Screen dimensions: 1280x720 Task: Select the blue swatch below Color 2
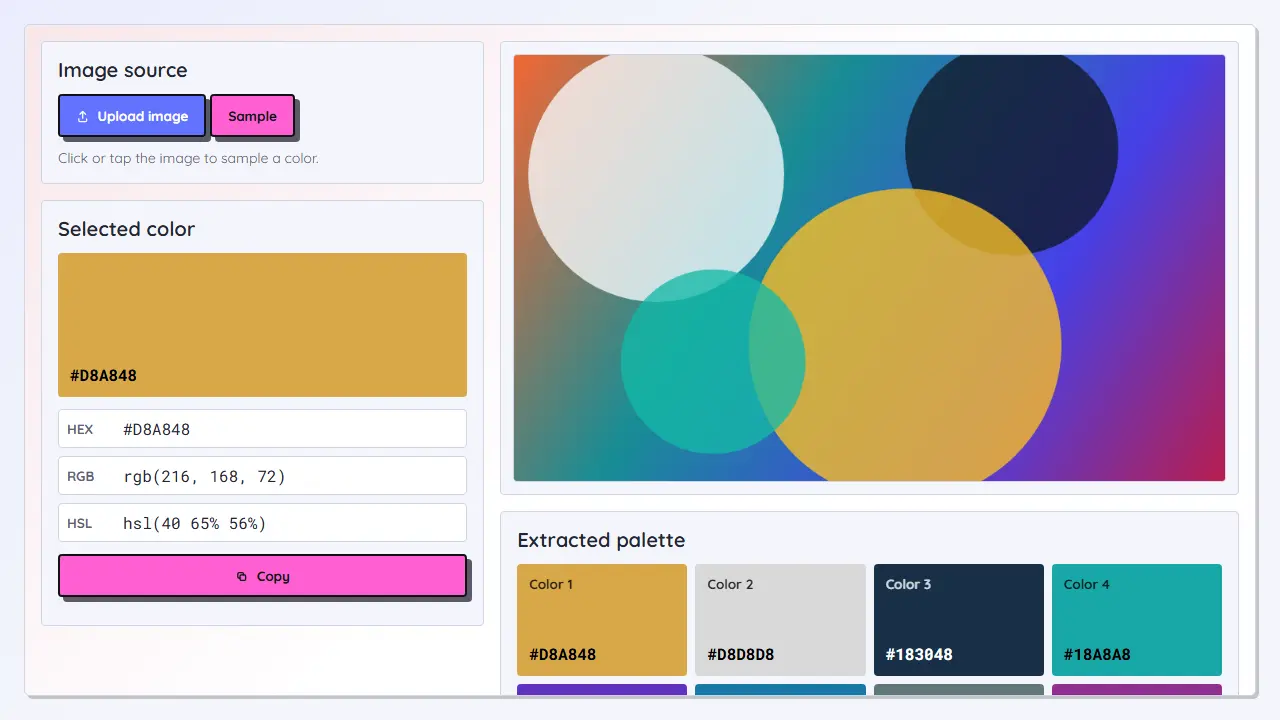click(x=780, y=689)
